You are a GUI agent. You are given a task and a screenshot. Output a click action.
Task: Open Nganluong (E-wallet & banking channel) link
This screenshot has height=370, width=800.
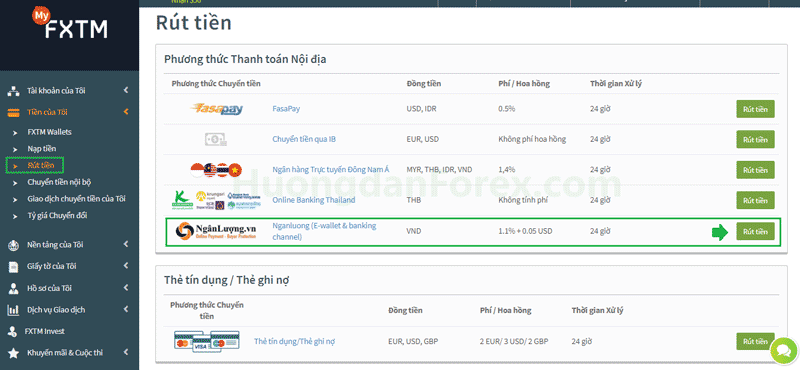324,231
